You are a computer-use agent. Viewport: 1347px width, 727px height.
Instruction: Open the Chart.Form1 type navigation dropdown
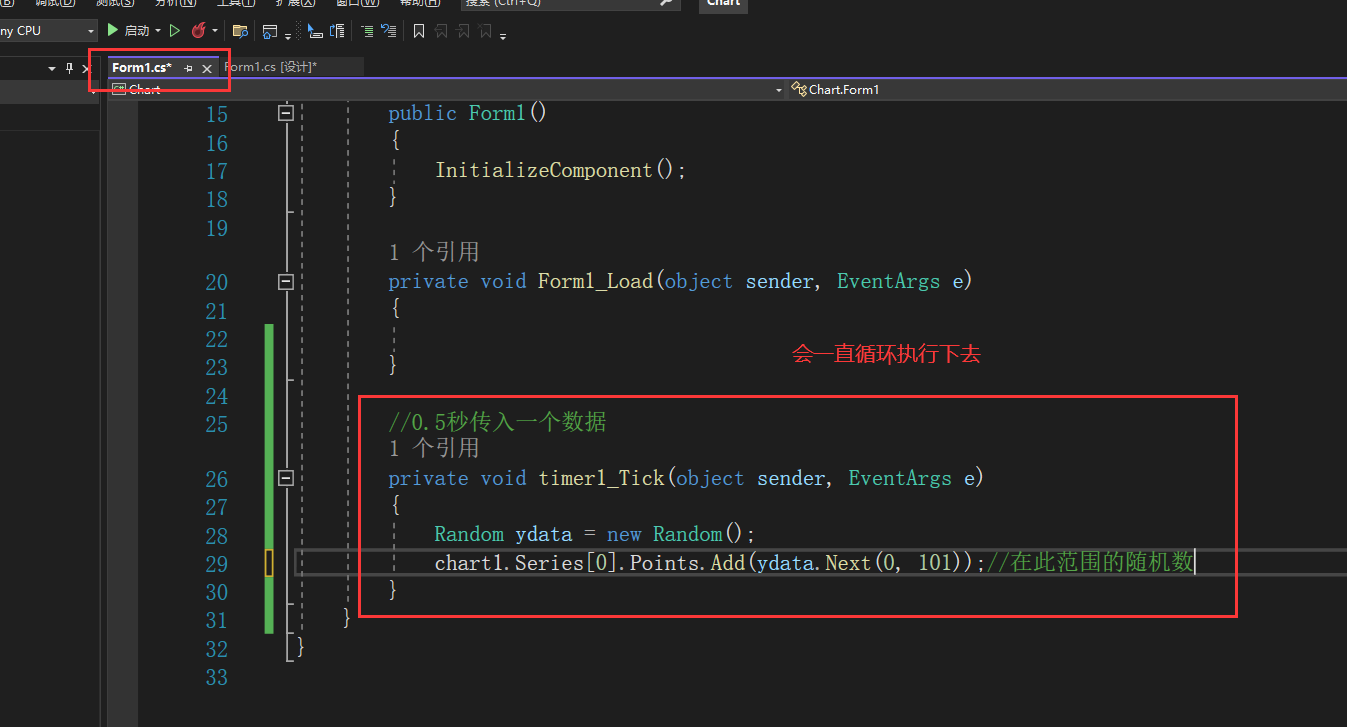(x=1067, y=89)
